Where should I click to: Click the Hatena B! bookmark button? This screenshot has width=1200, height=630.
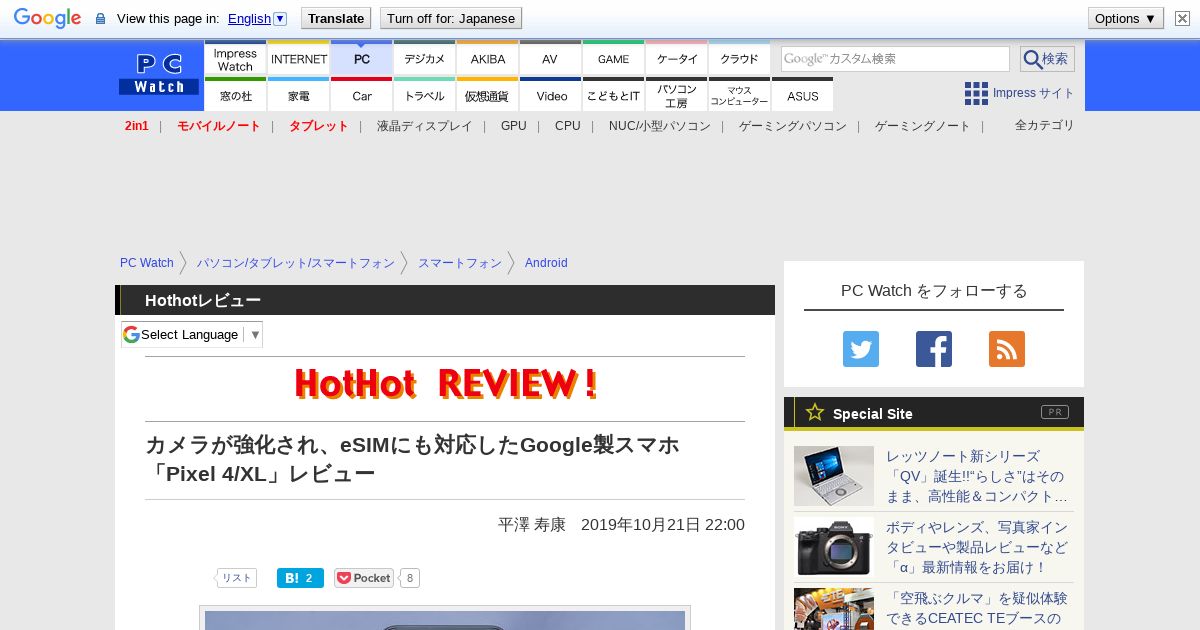point(300,578)
